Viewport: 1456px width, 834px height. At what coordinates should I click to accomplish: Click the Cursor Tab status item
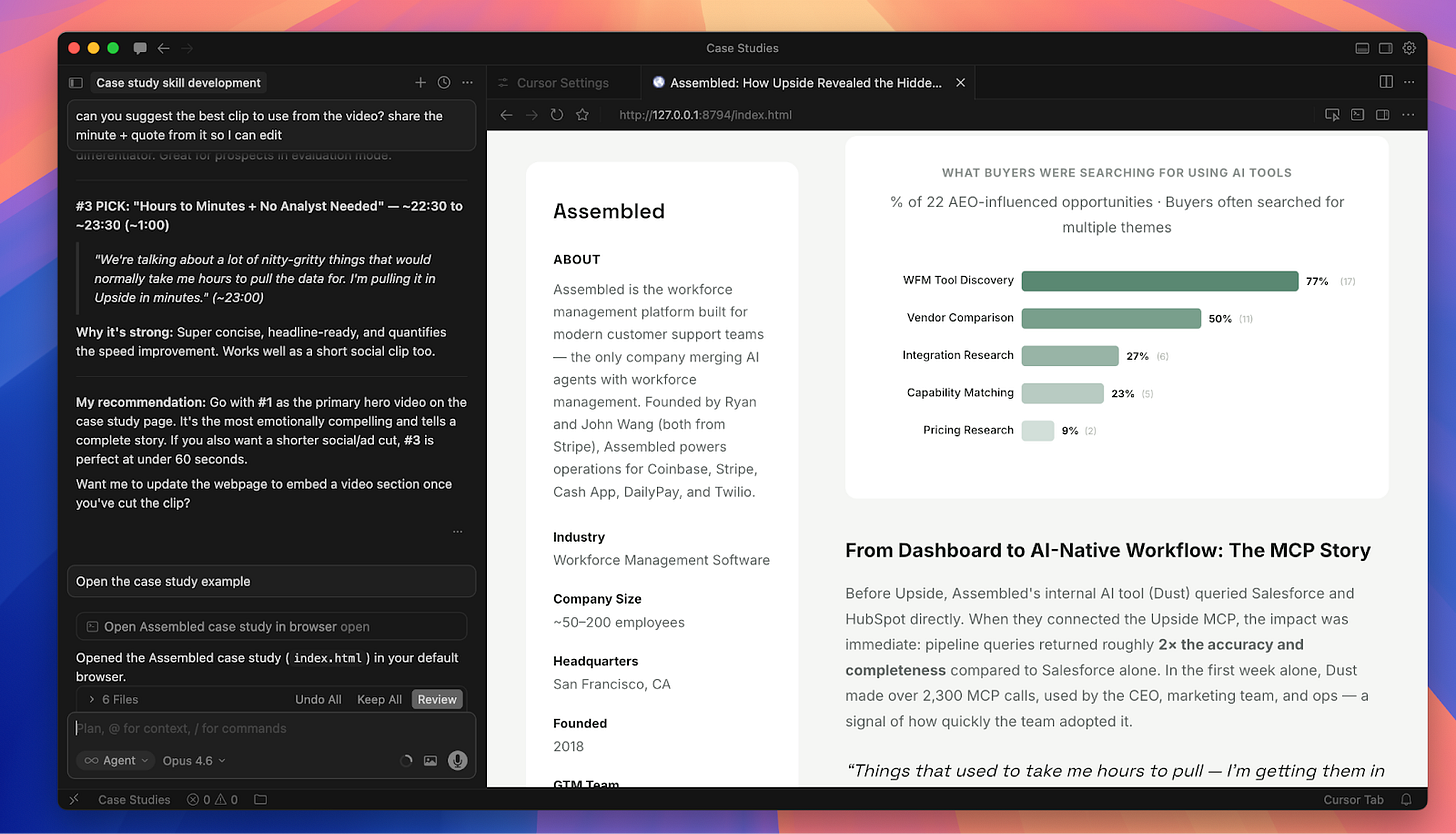coord(1354,800)
